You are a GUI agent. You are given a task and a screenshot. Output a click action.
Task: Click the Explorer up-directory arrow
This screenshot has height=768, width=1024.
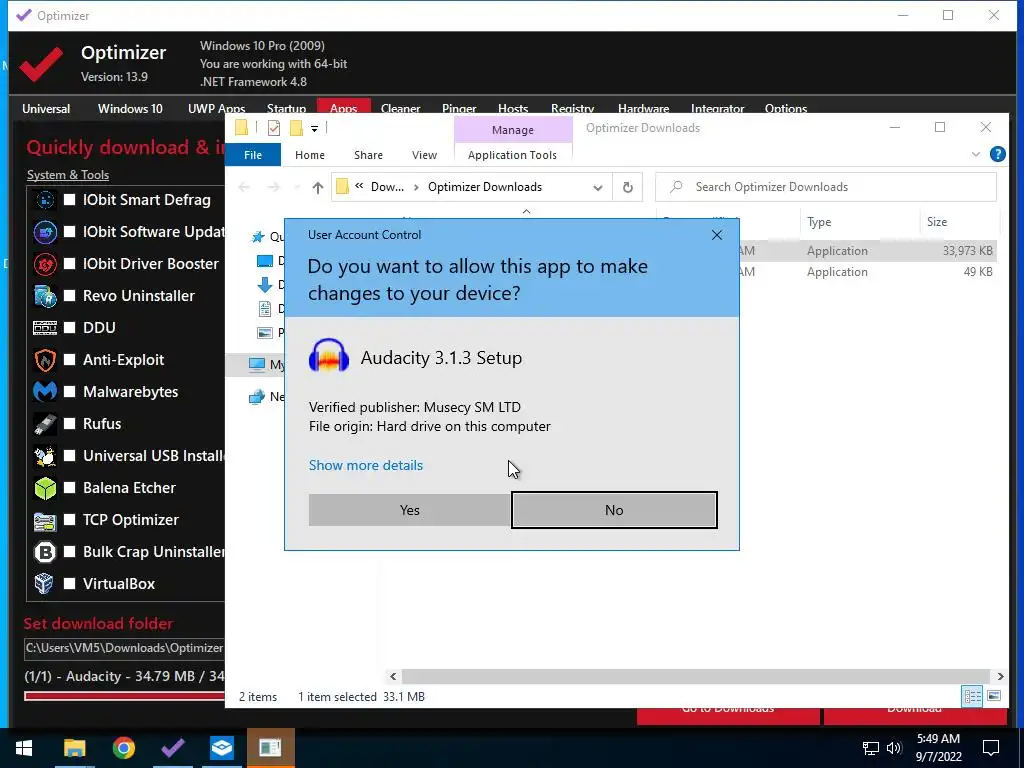(317, 187)
